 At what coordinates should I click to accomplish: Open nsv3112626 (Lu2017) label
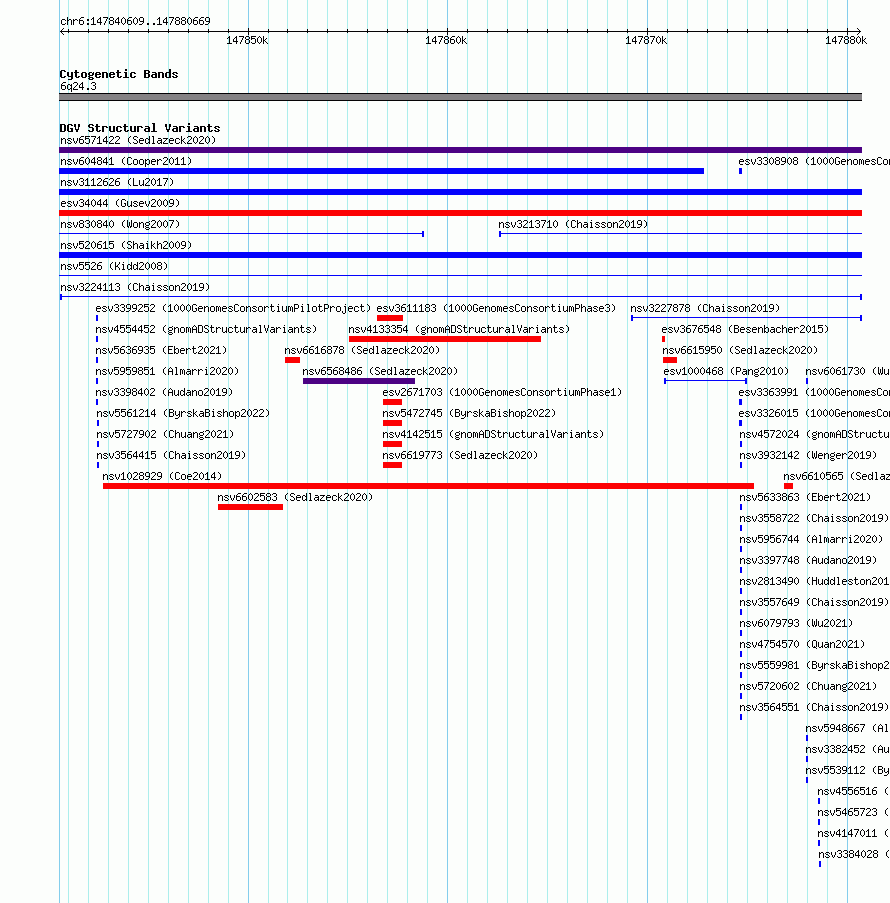117,182
